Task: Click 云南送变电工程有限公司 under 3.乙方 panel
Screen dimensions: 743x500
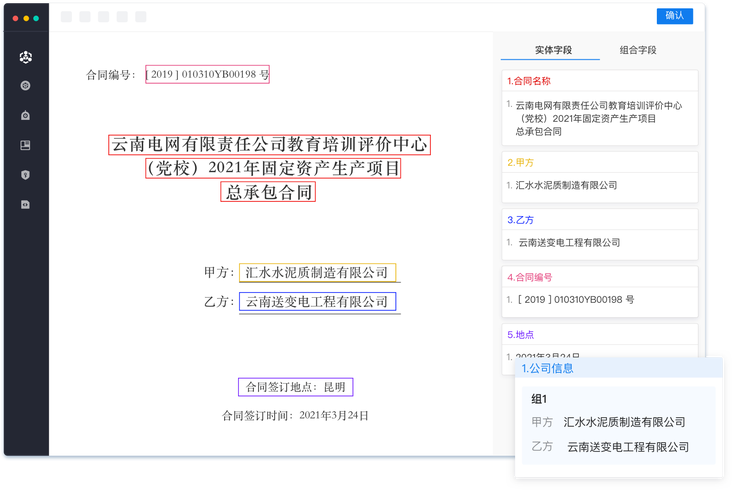Action: [x=569, y=243]
